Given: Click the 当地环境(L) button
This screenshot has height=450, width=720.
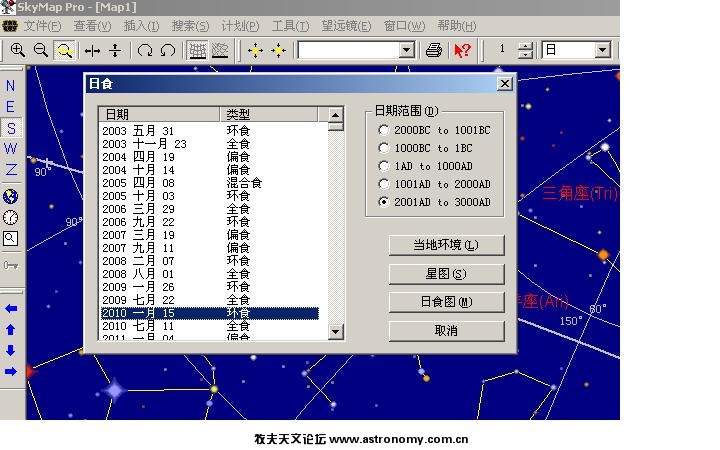Looking at the screenshot, I should coord(446,245).
